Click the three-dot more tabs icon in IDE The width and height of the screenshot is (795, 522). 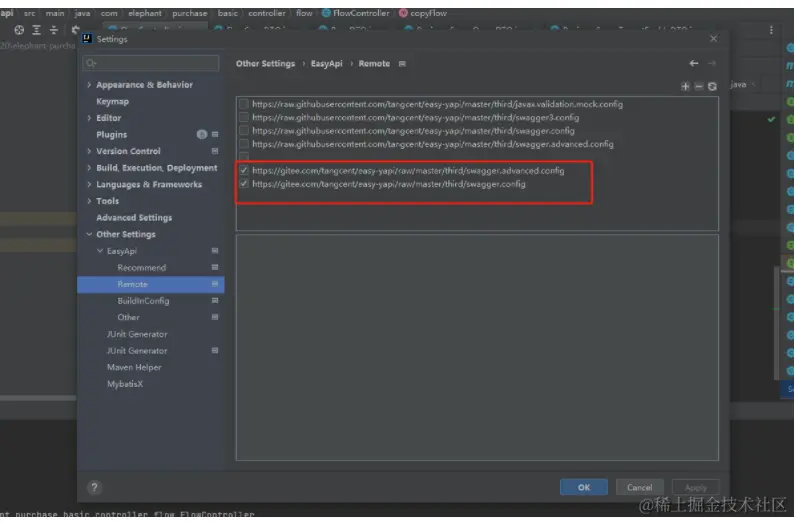(771, 30)
